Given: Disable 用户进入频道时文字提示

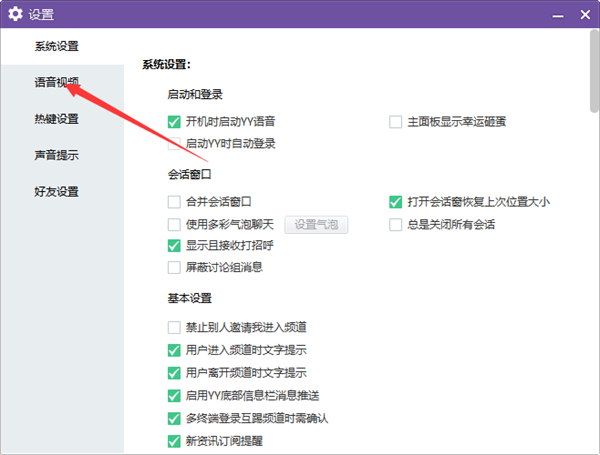Looking at the screenshot, I should click(174, 350).
